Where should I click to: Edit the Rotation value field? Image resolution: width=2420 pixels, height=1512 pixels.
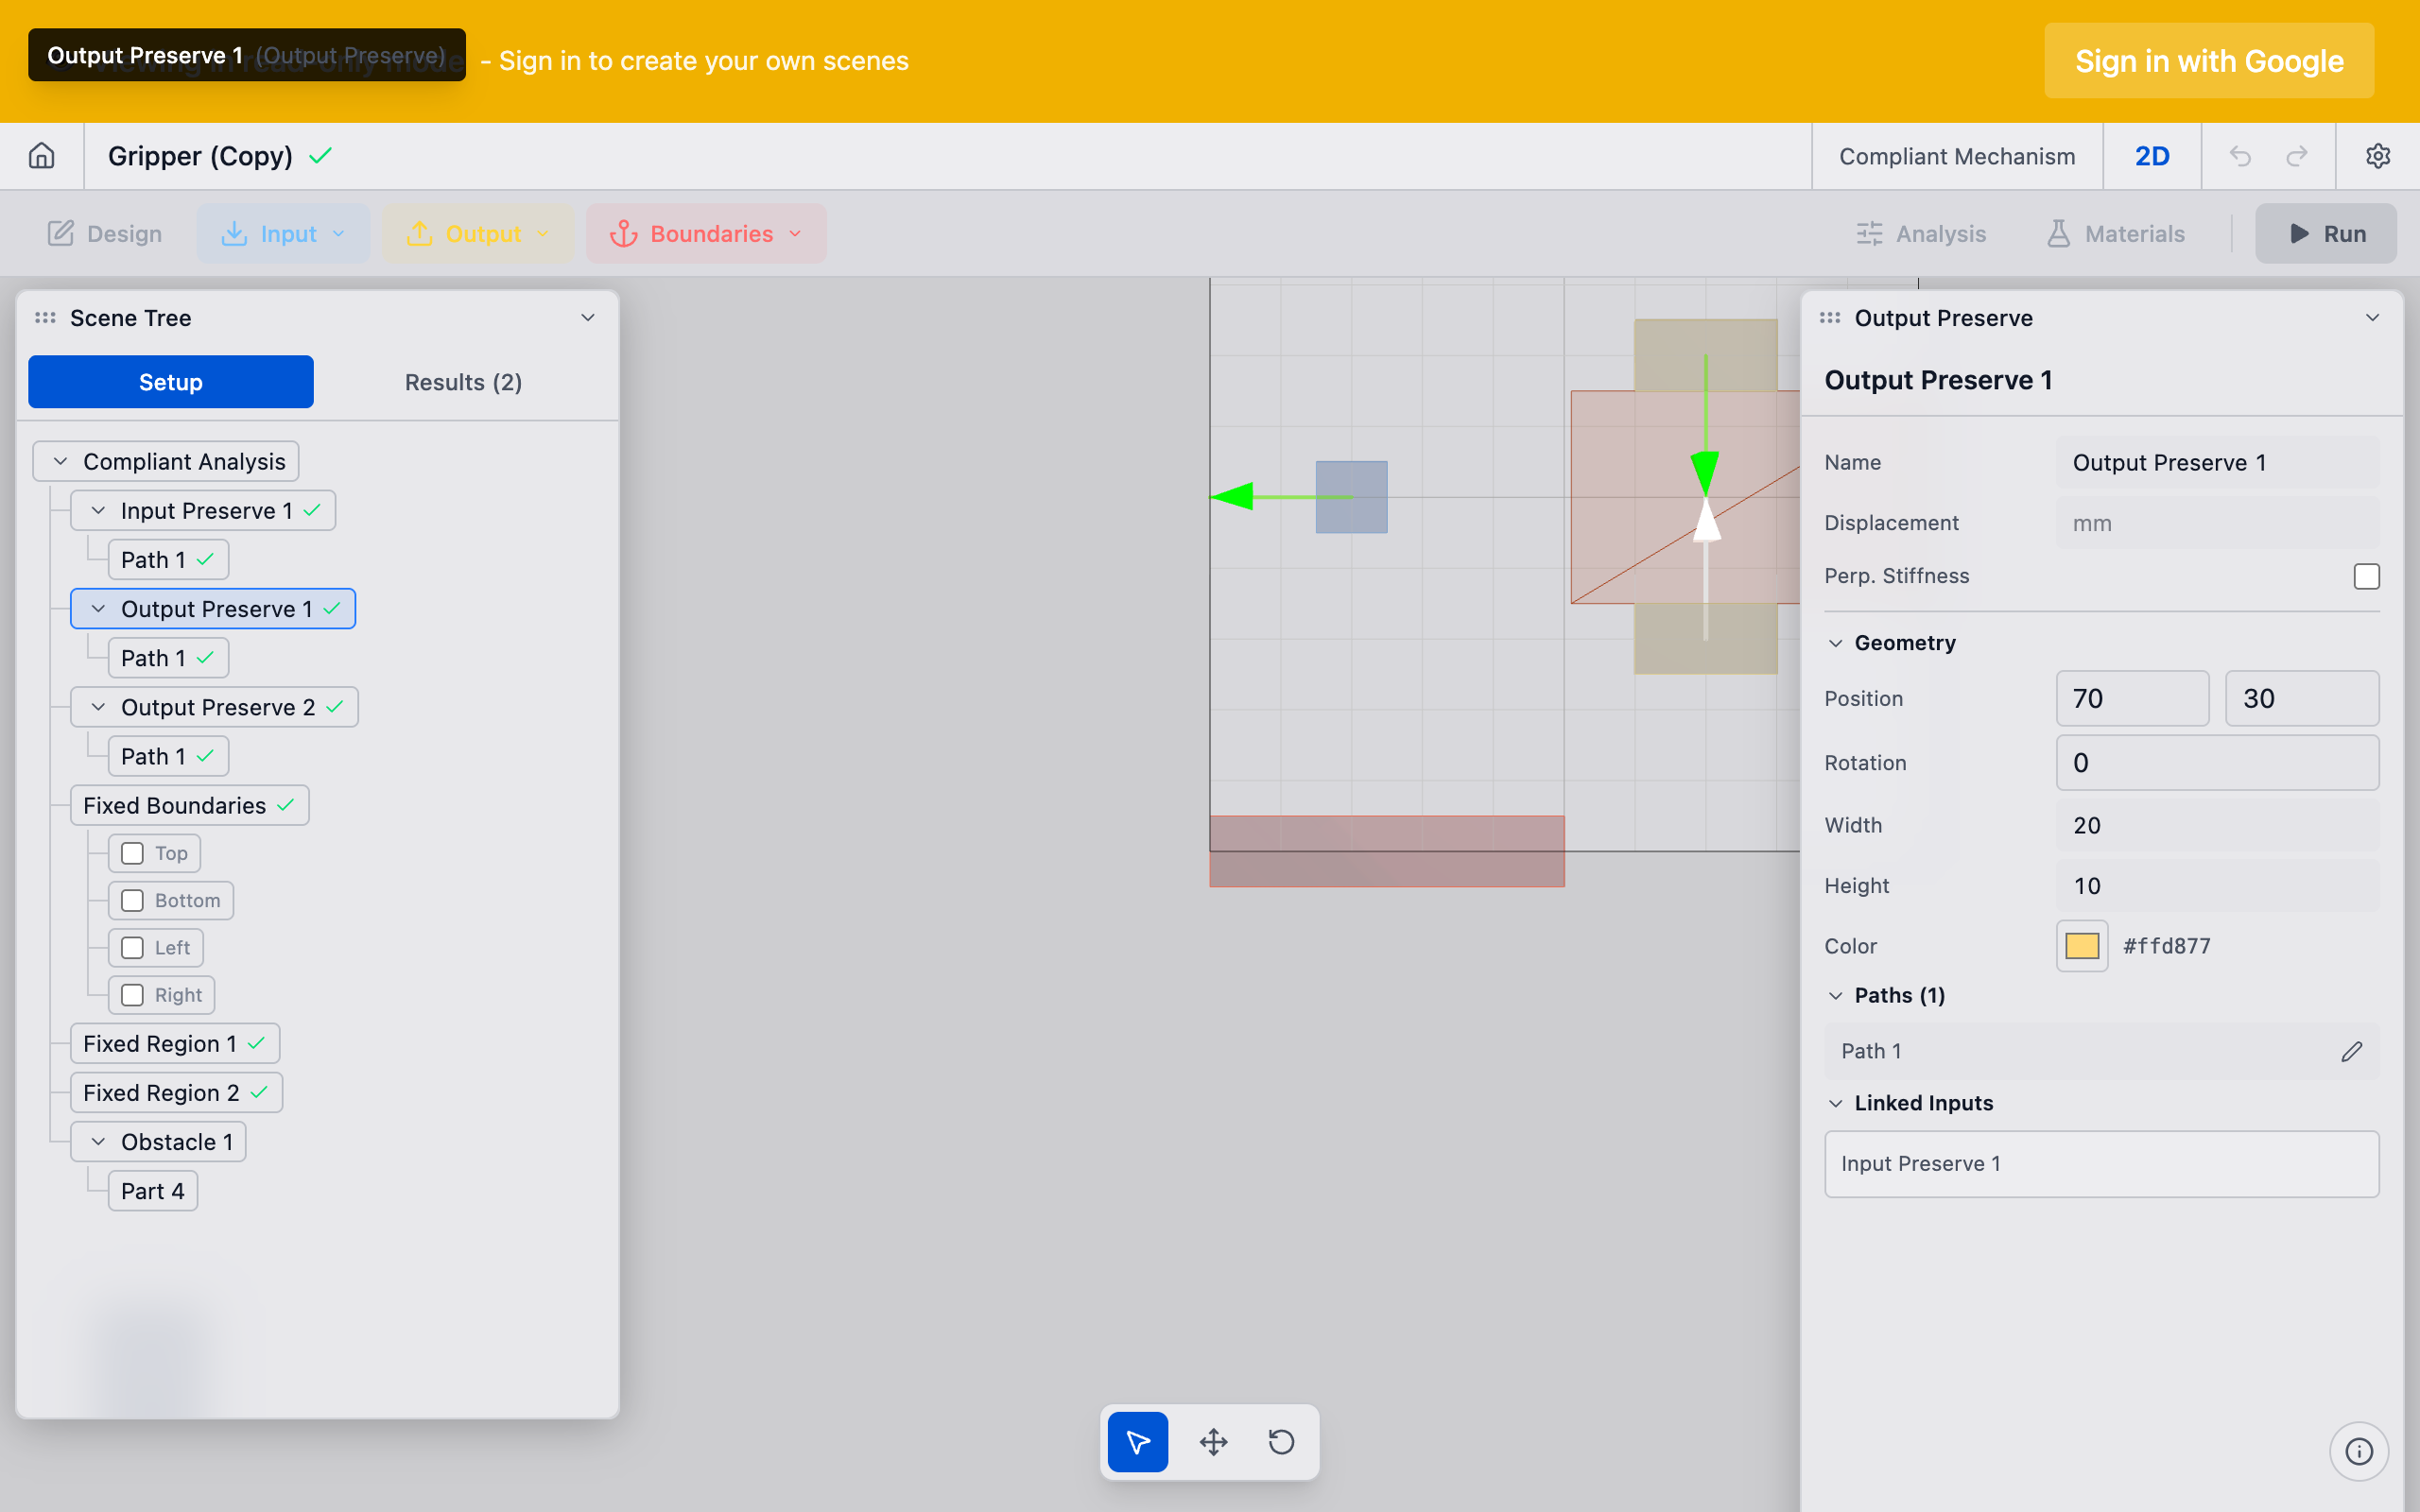2217,763
